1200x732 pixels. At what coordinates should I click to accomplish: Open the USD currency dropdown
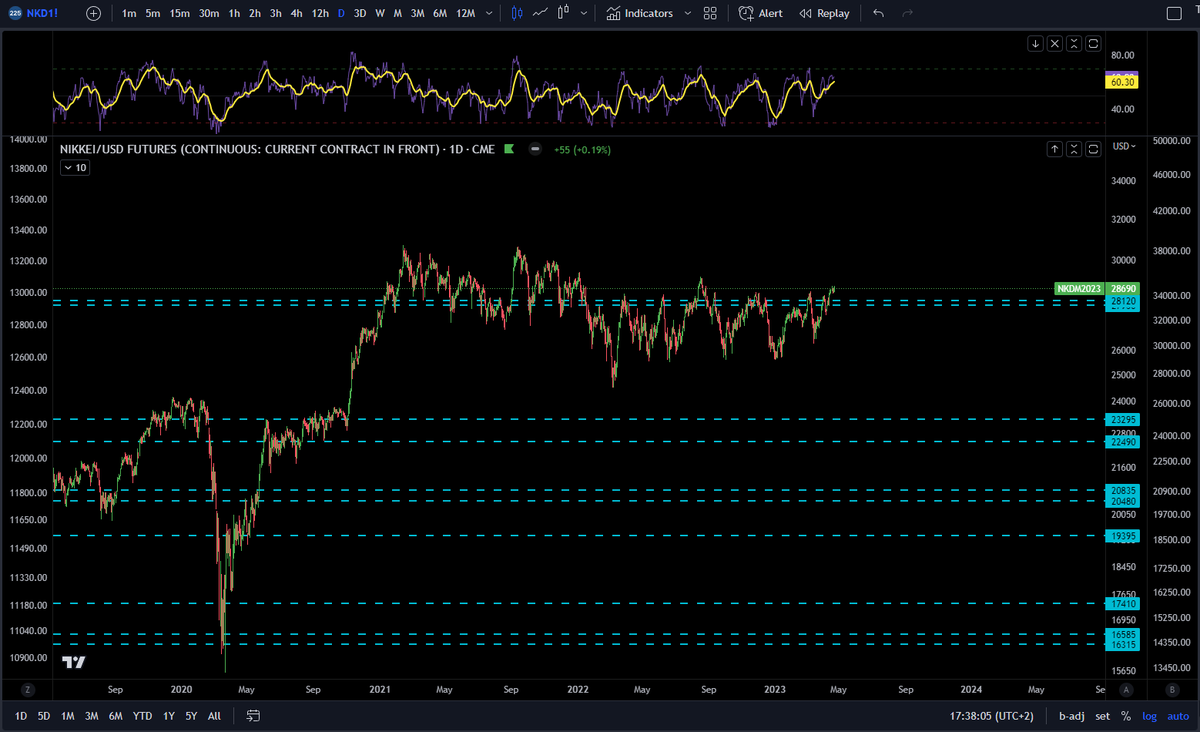pos(1125,146)
